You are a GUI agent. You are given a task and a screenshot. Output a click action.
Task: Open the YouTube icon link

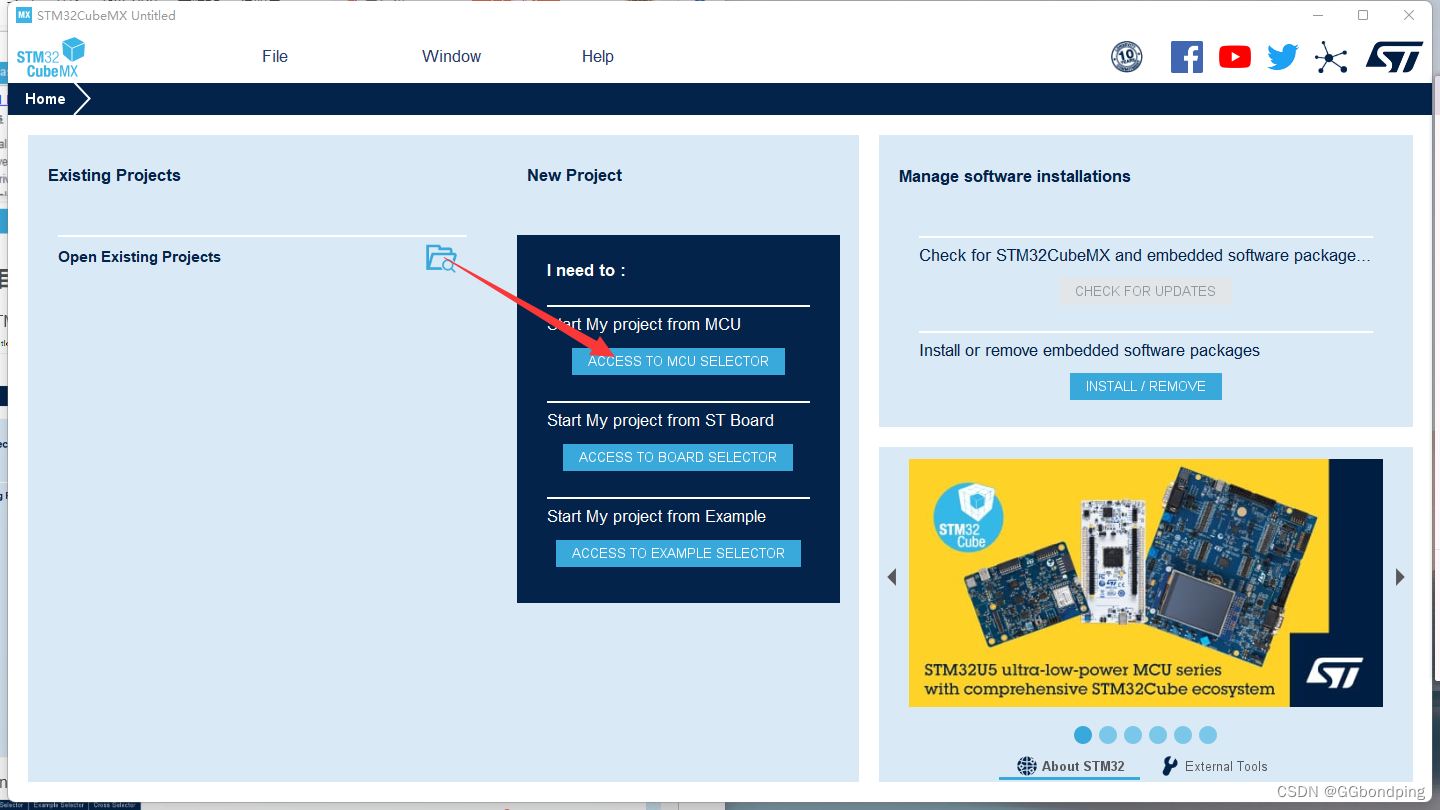1235,57
